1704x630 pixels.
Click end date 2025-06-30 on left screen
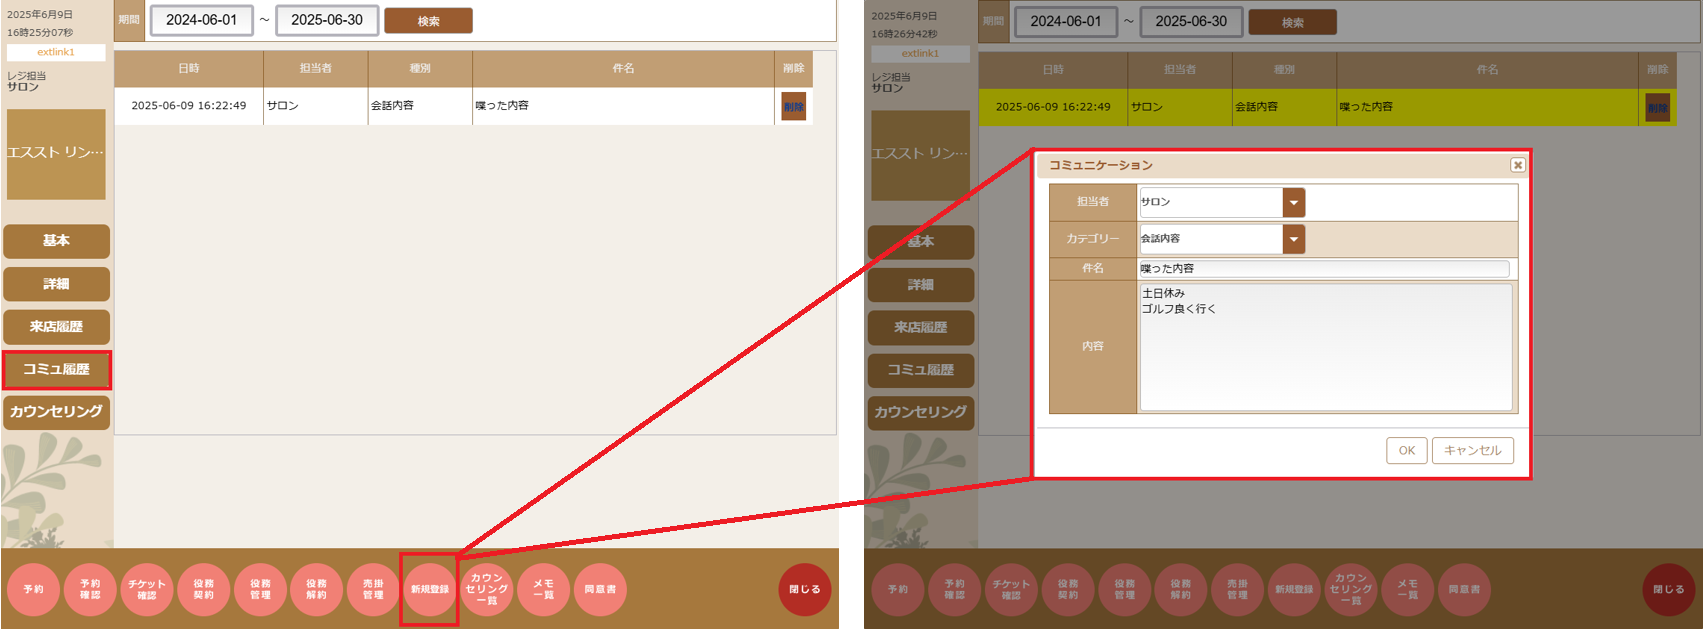click(x=327, y=20)
